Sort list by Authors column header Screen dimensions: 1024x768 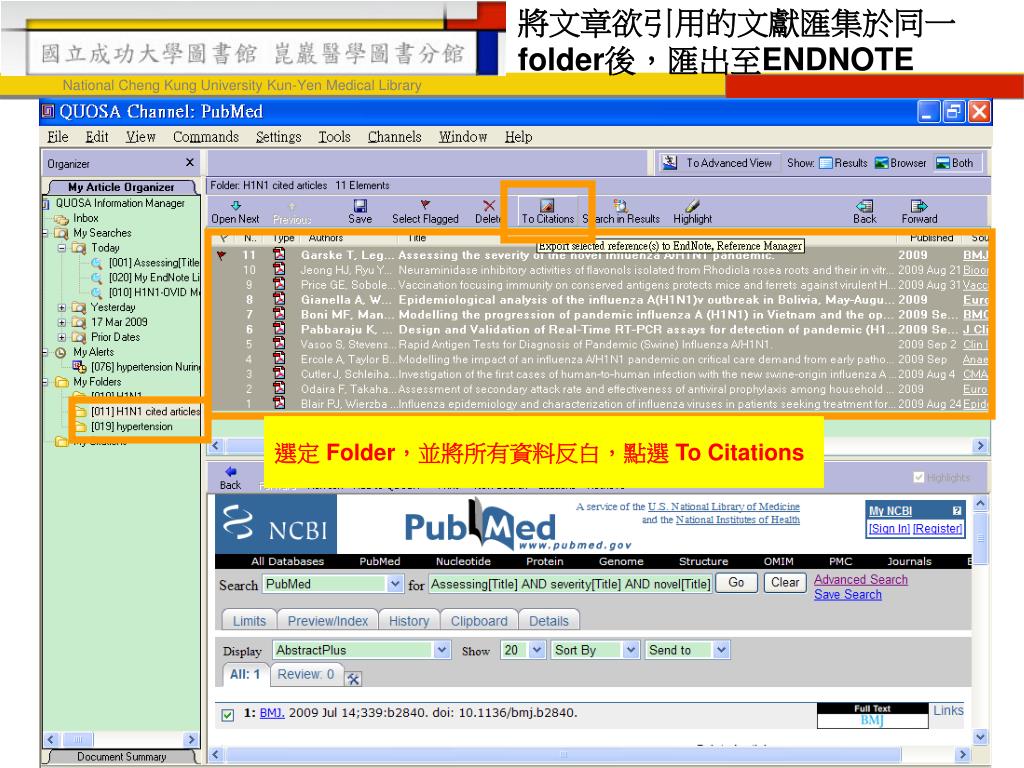click(325, 238)
